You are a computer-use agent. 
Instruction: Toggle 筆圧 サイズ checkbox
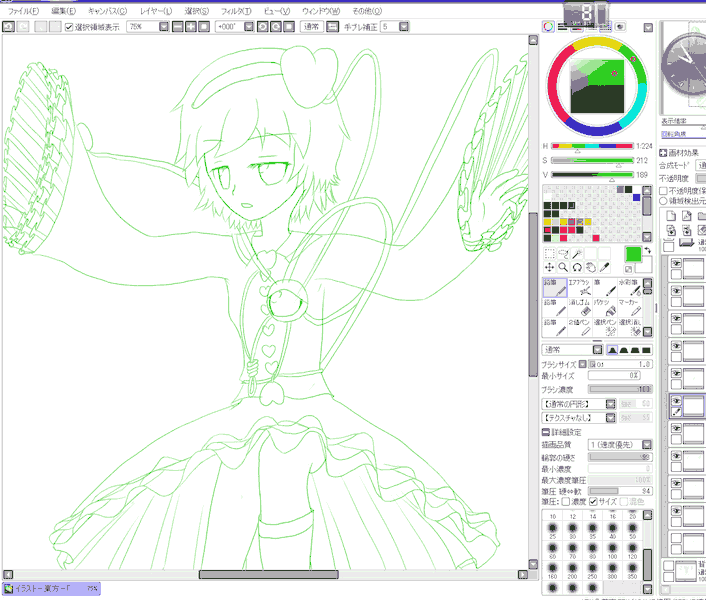coord(593,501)
